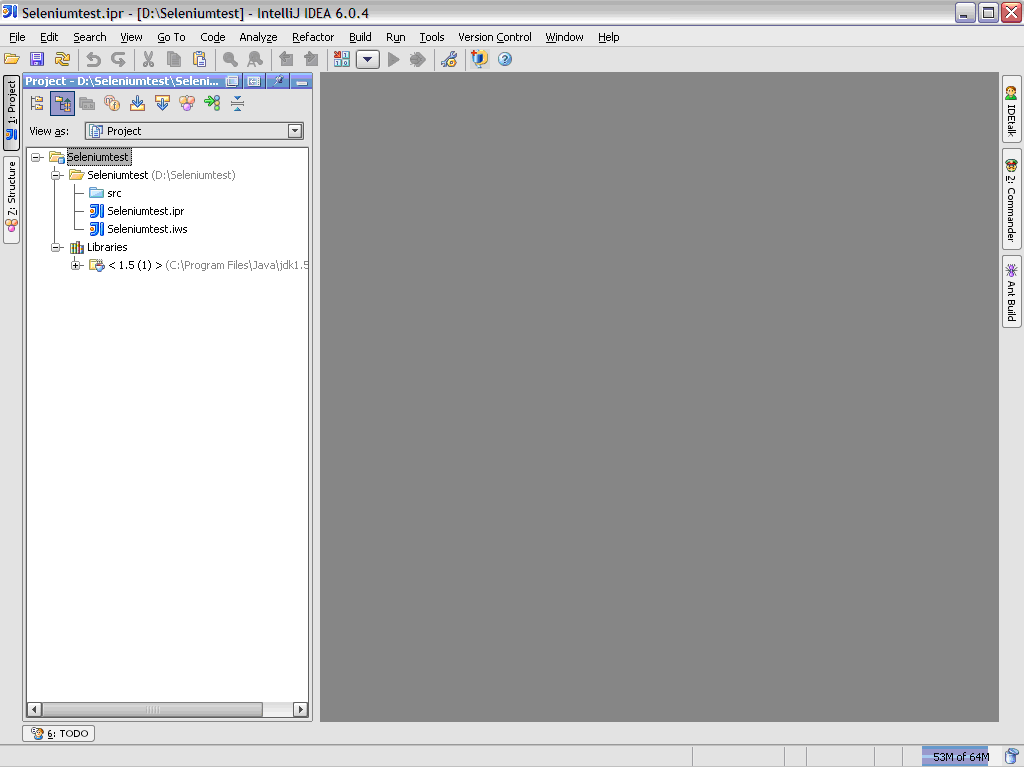Open the View as Project combo box
The image size is (1024, 768).
click(194, 131)
